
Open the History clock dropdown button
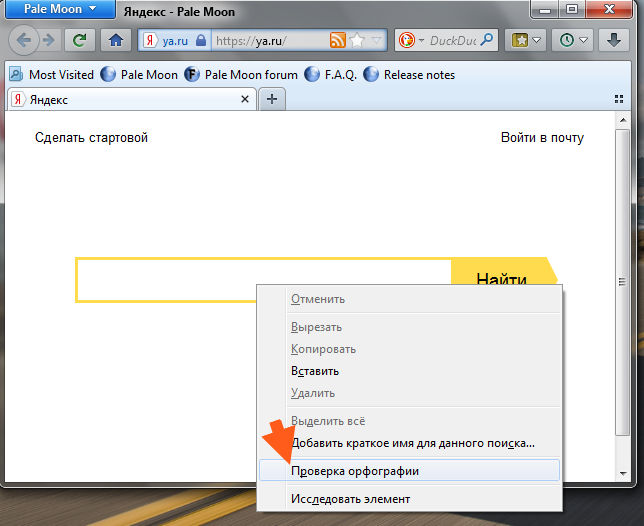tap(573, 40)
